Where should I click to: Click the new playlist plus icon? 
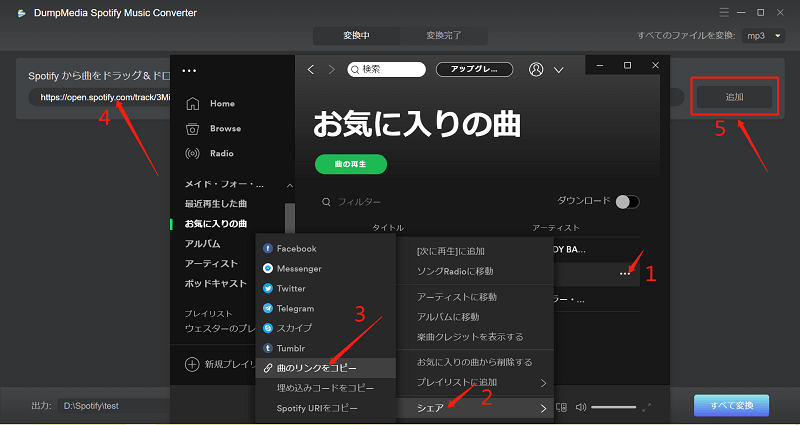coord(192,364)
